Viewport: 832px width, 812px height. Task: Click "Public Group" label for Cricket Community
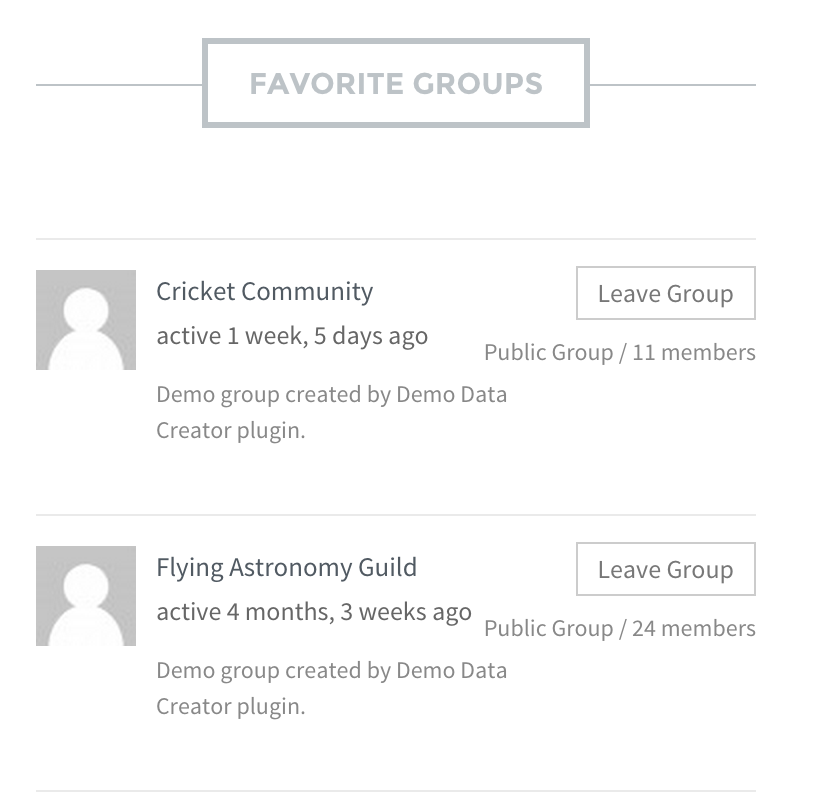548,353
